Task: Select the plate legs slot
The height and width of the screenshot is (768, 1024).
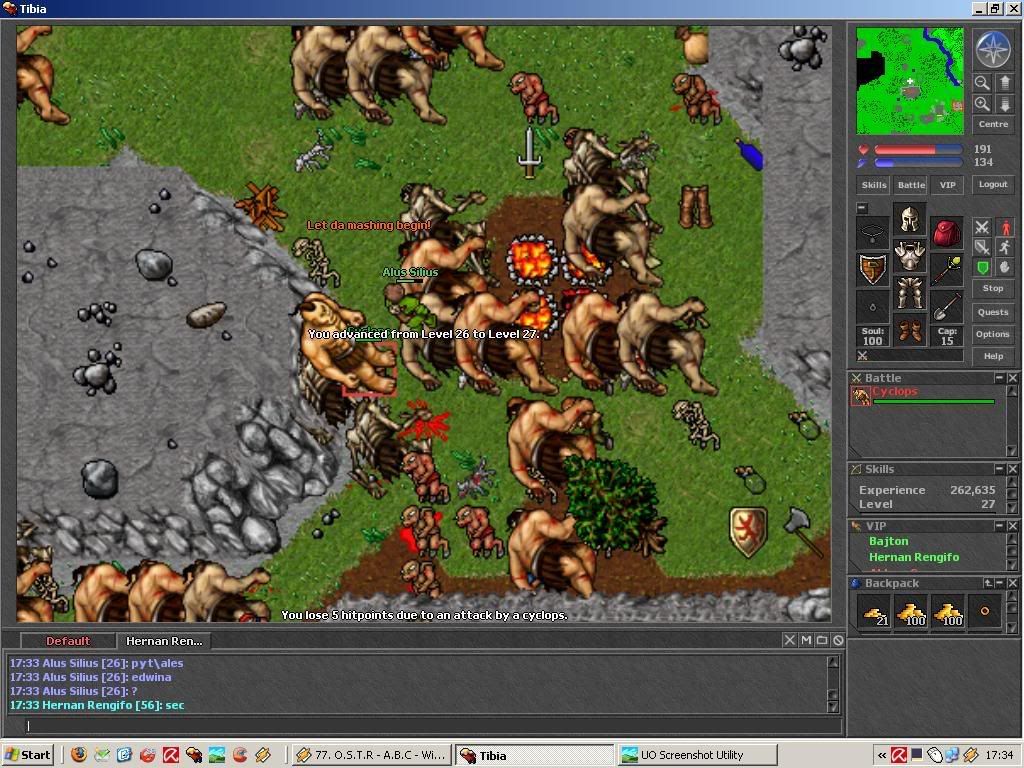Action: pyautogui.click(x=910, y=291)
